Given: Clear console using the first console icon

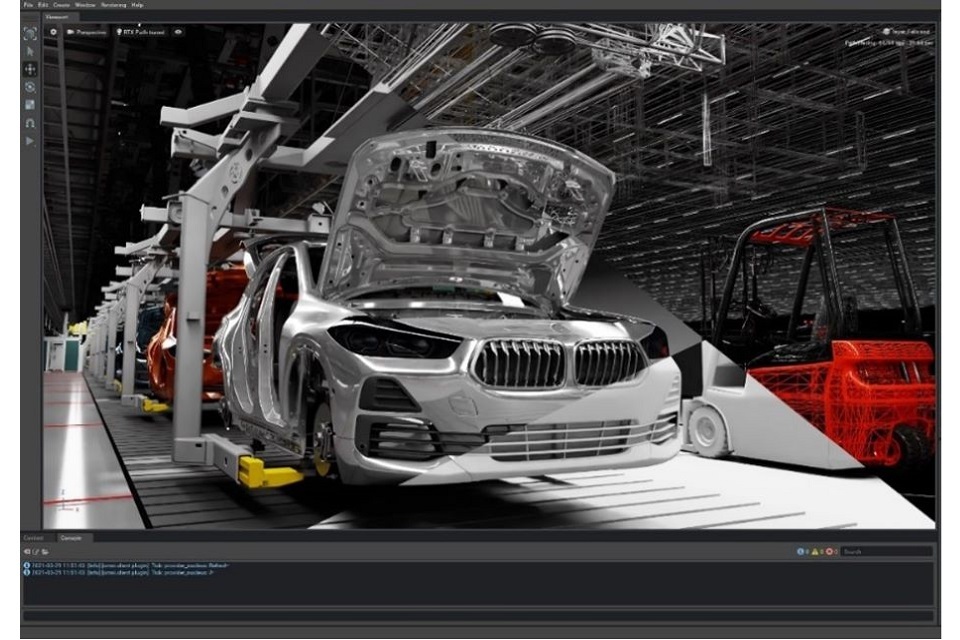Looking at the screenshot, I should pos(27,551).
